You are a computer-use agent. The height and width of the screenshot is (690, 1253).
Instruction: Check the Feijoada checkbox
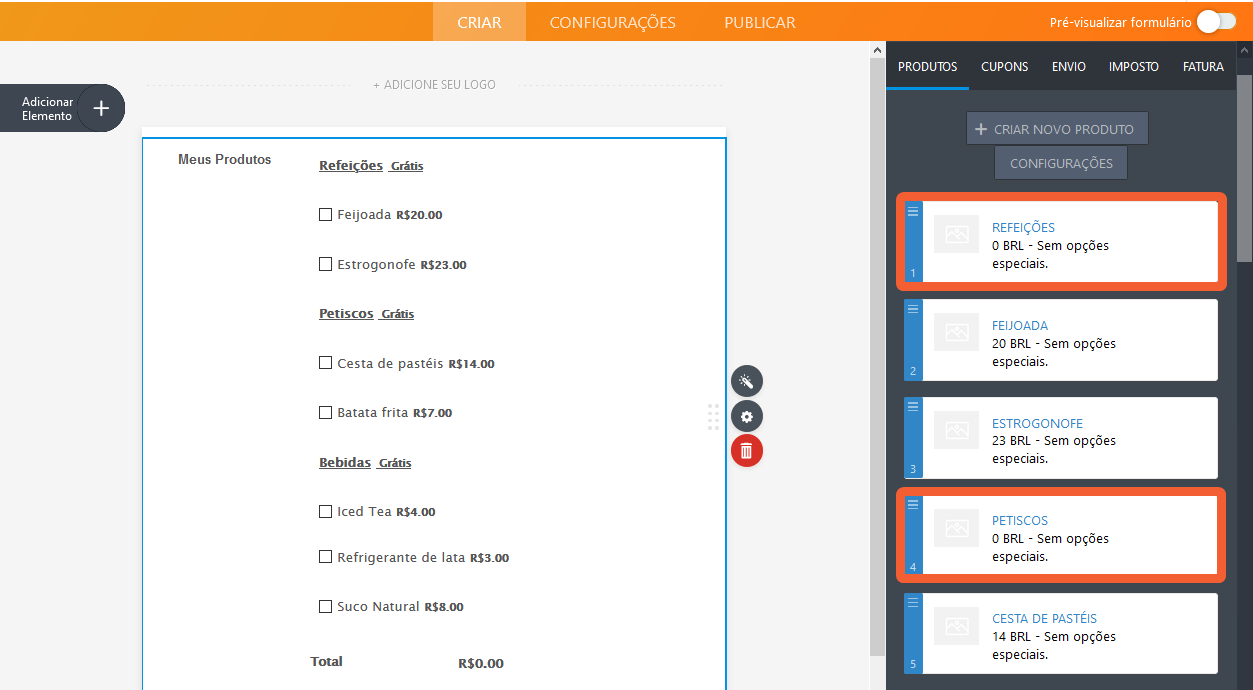[325, 214]
